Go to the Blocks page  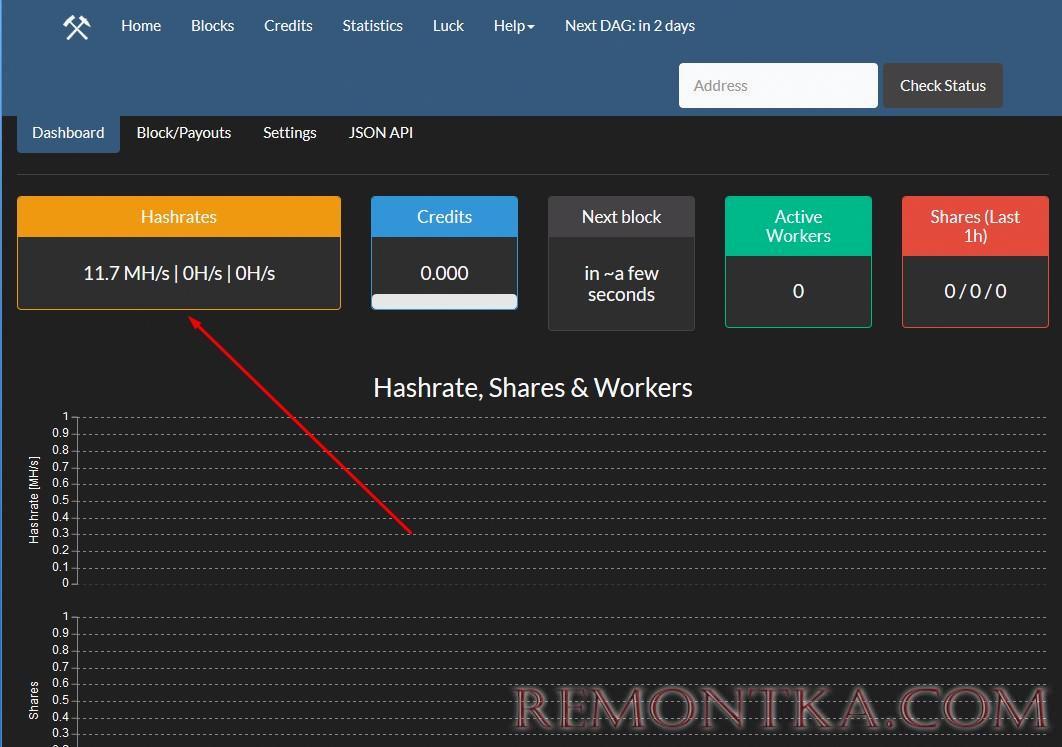coord(212,26)
